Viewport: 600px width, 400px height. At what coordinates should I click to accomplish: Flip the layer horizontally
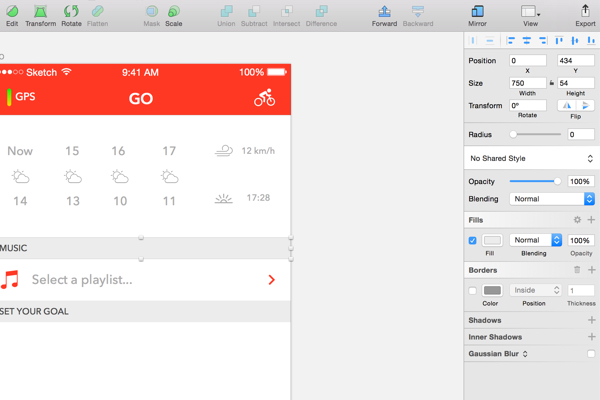pyautogui.click(x=566, y=105)
